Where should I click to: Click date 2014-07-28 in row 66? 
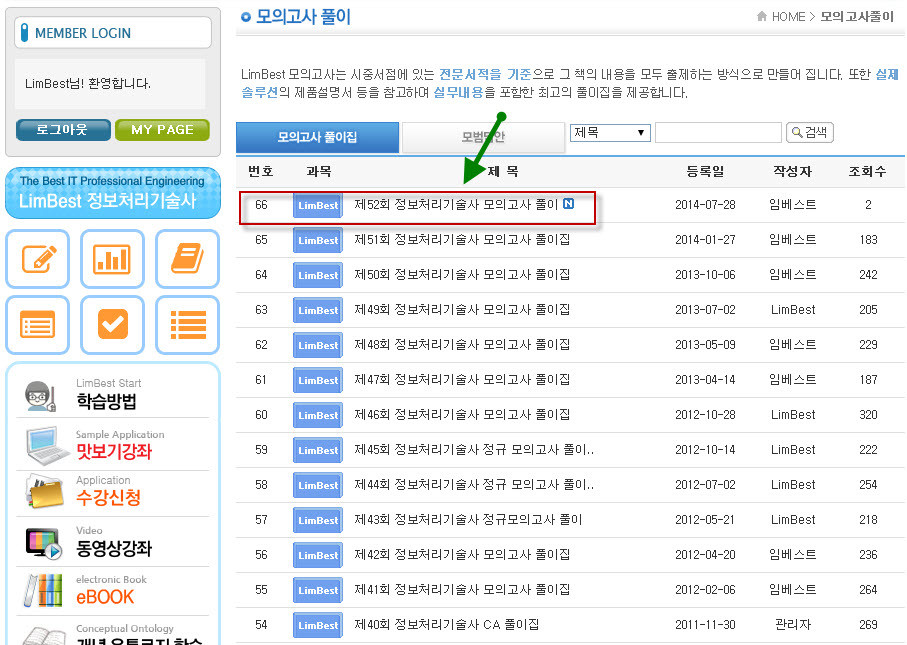705,205
